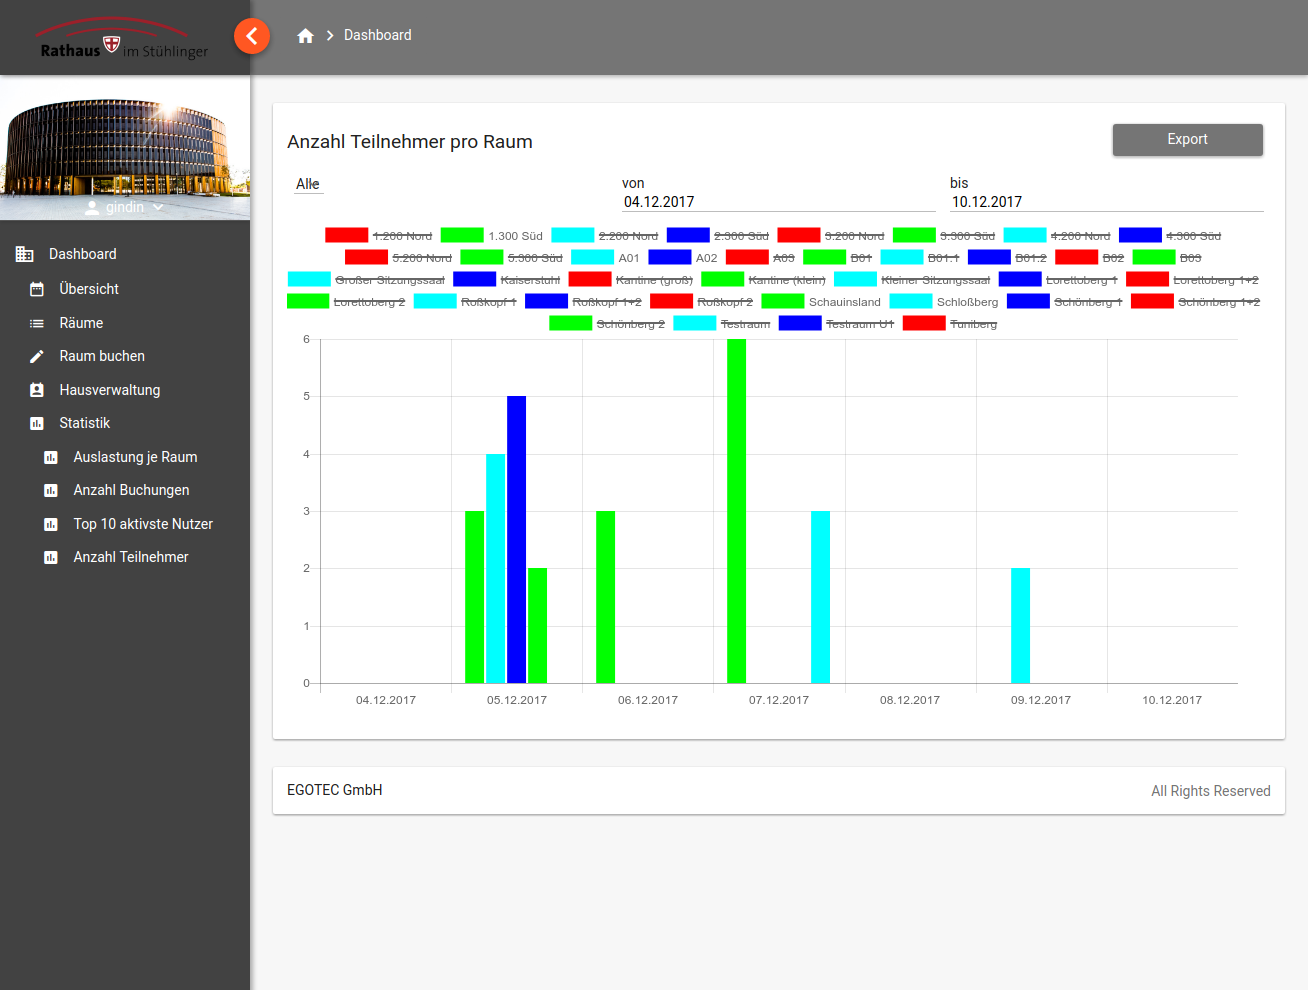The image size is (1308, 990).
Task: Go to home via the house icon
Action: tap(306, 36)
